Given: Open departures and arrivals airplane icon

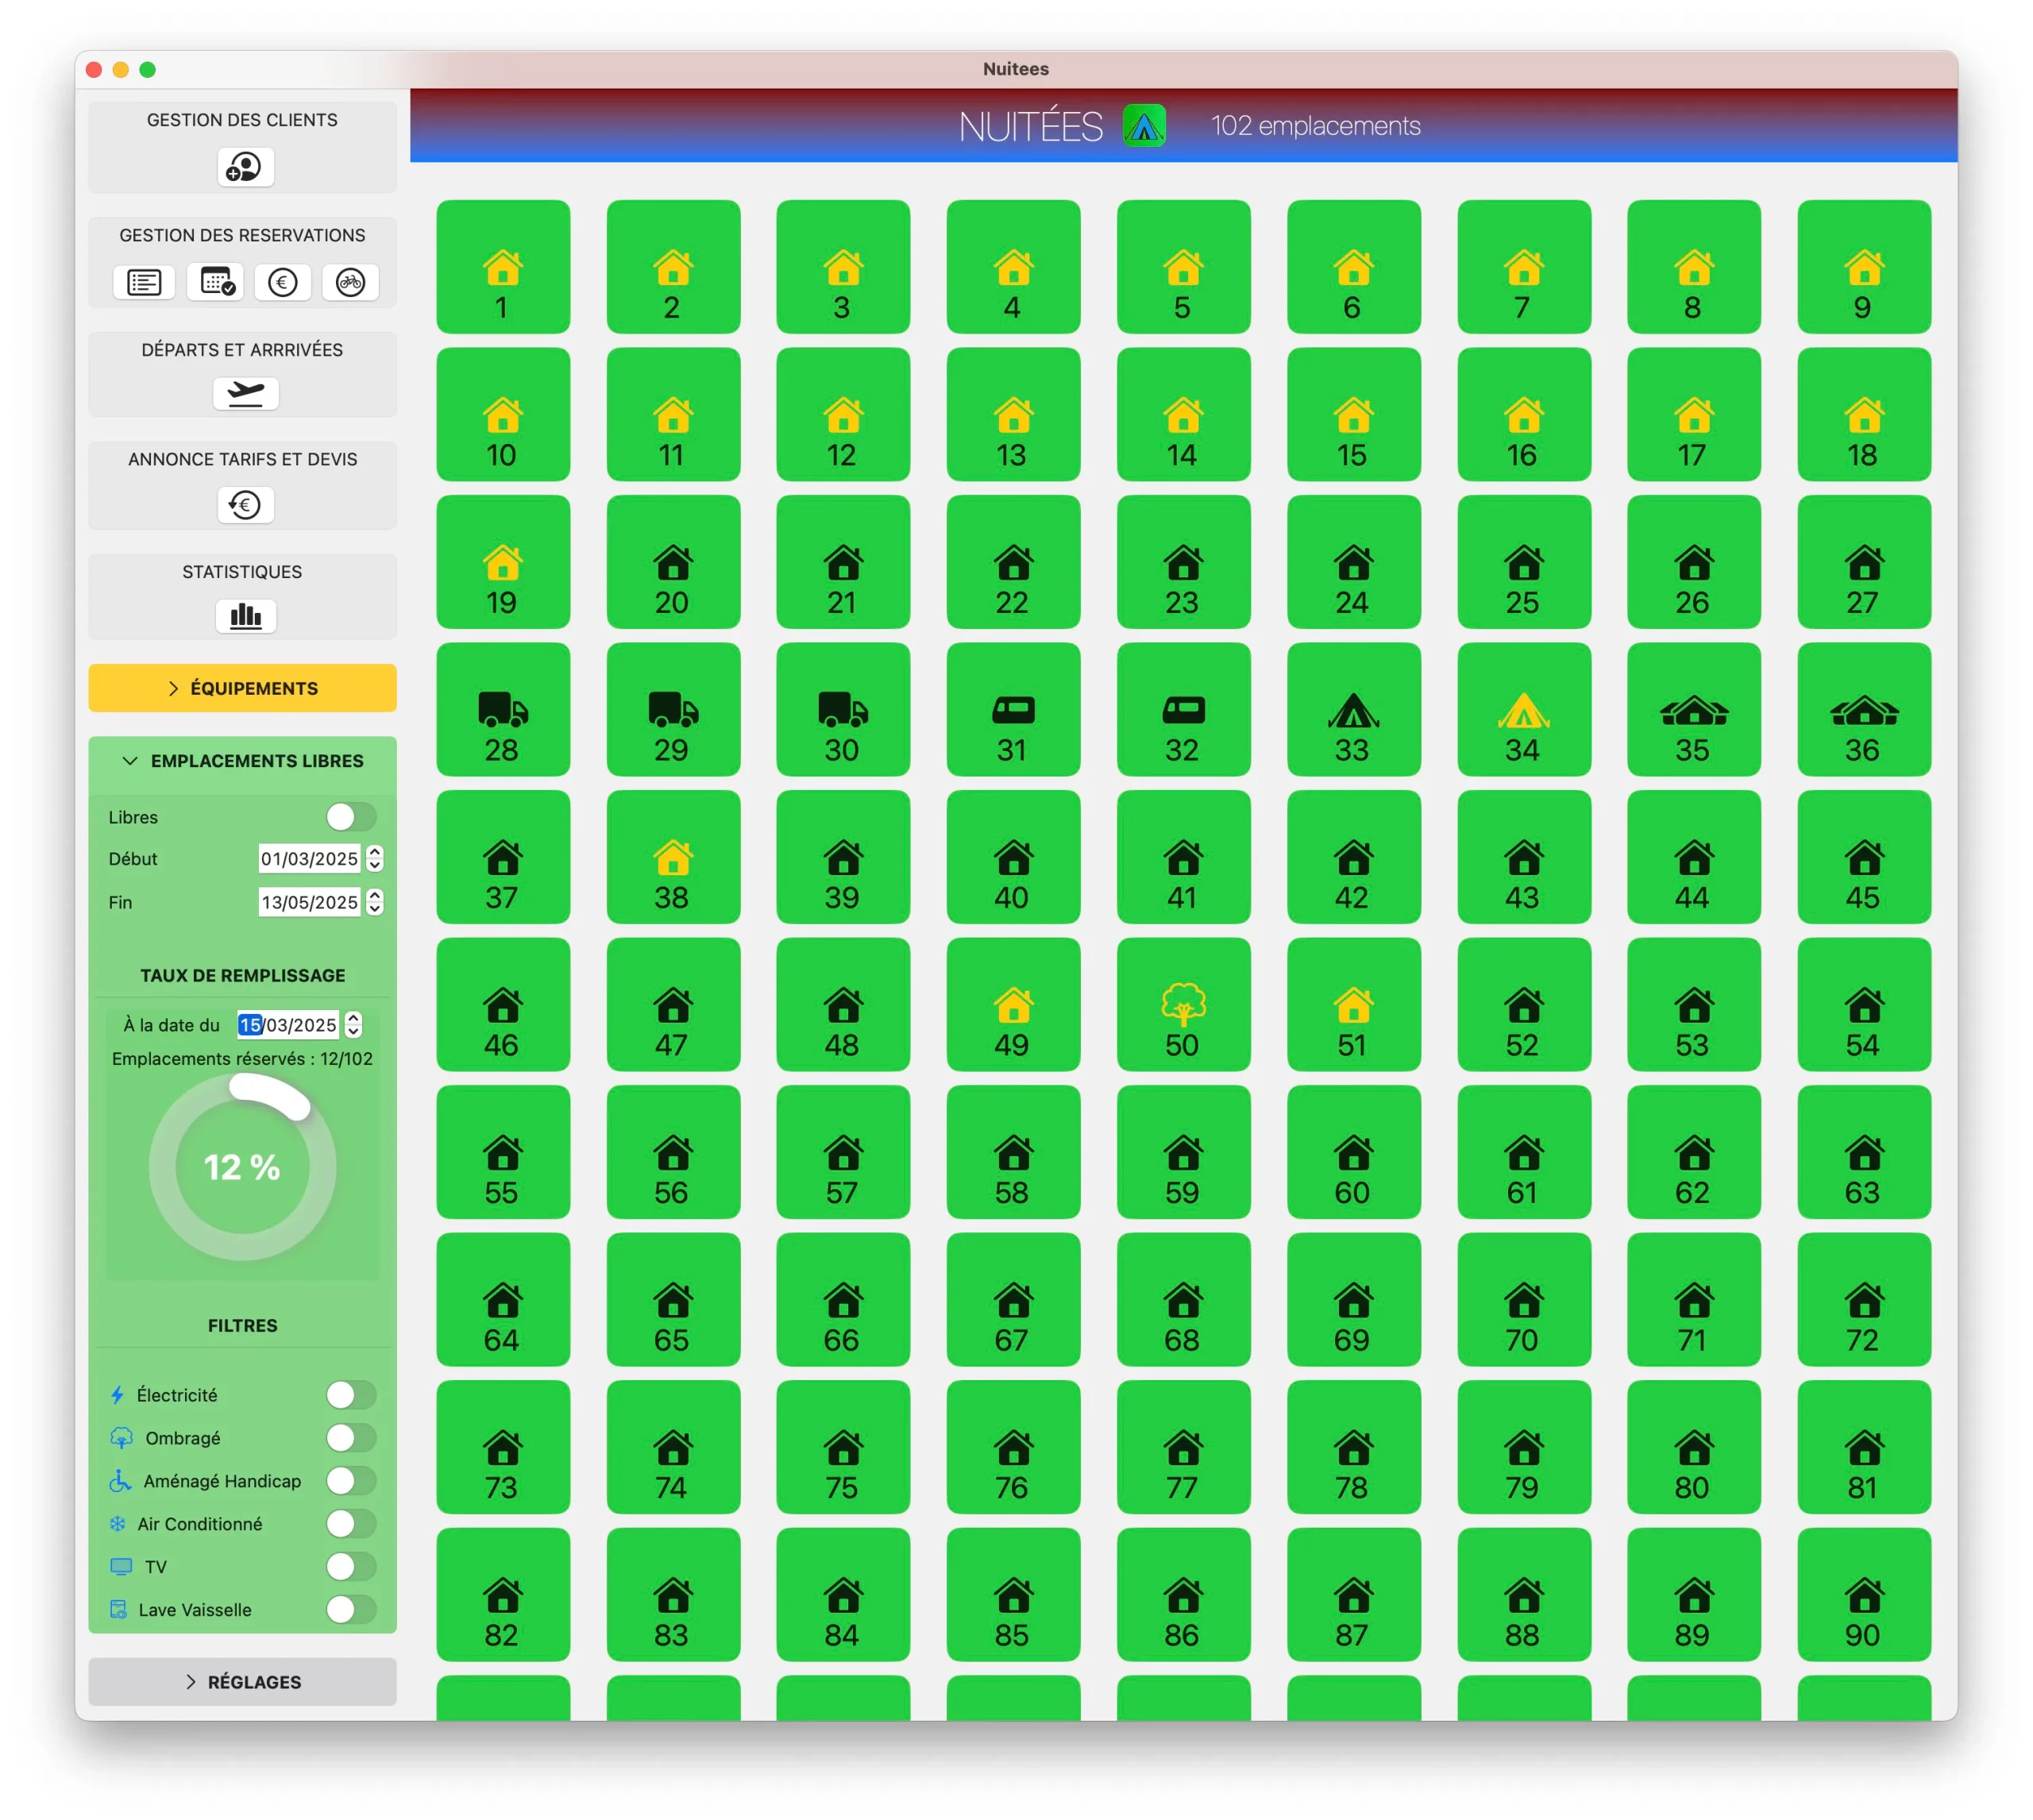Looking at the screenshot, I should click(x=245, y=393).
